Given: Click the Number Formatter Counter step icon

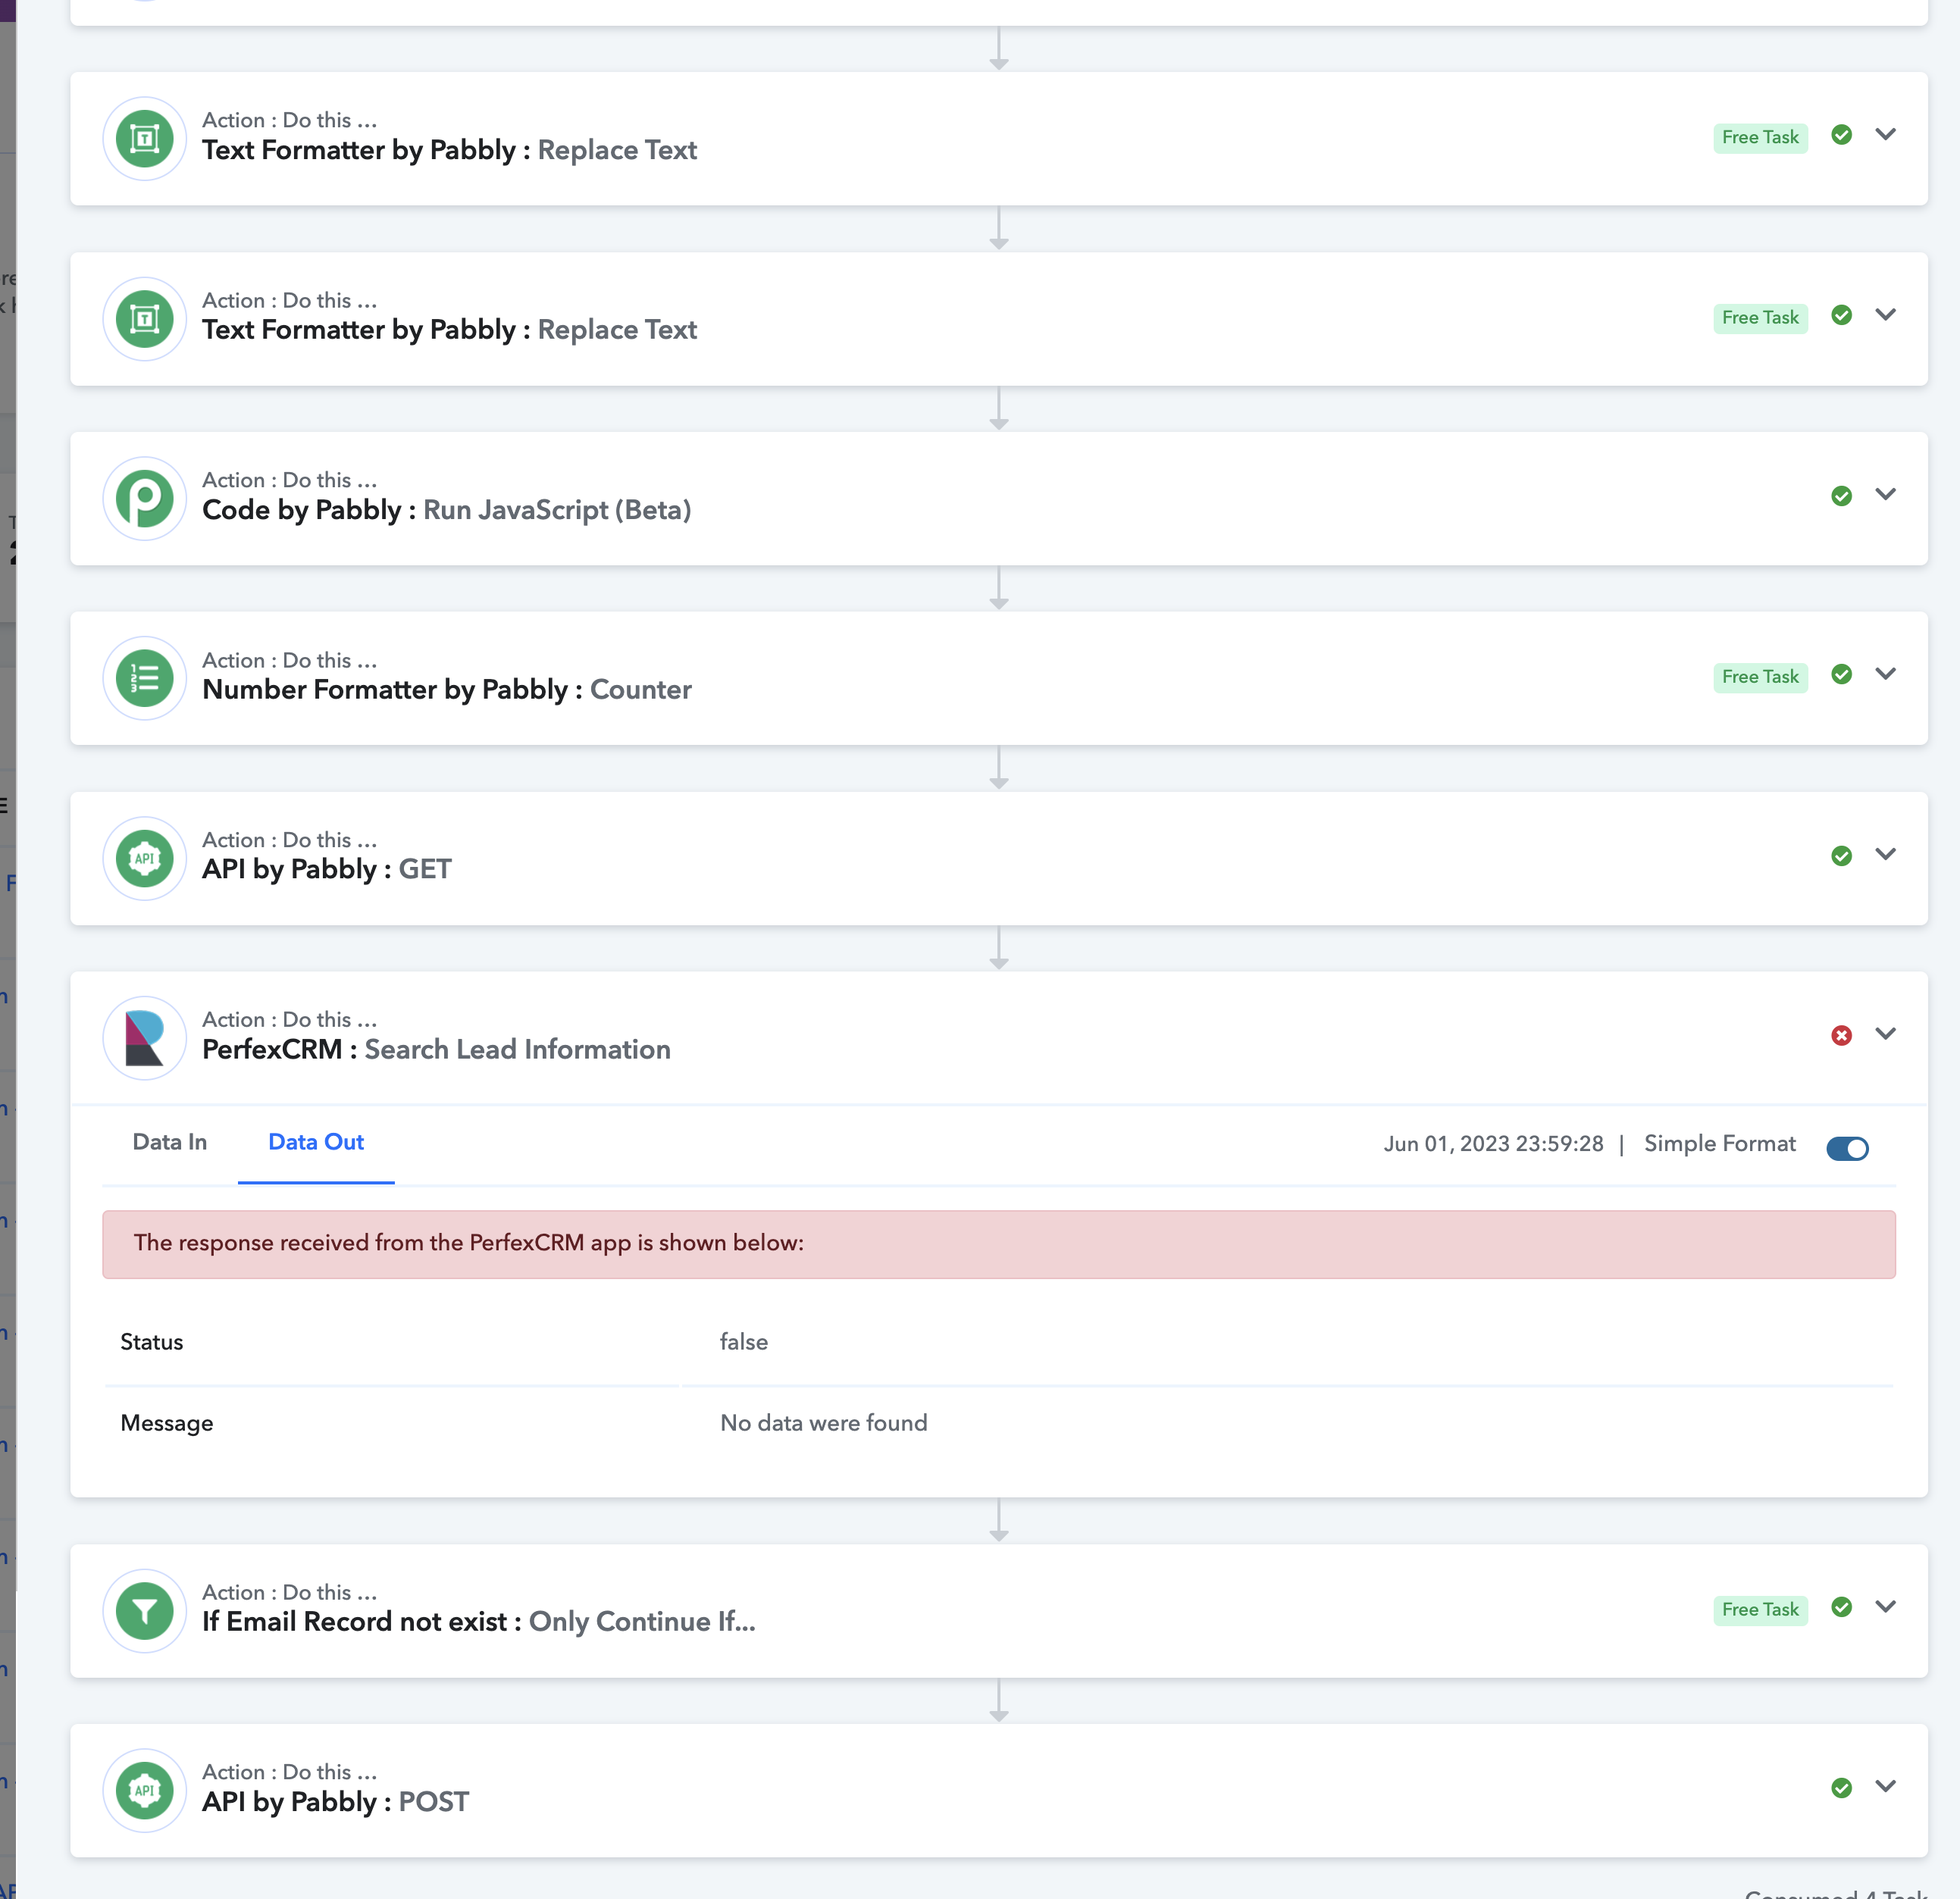Looking at the screenshot, I should coord(145,678).
